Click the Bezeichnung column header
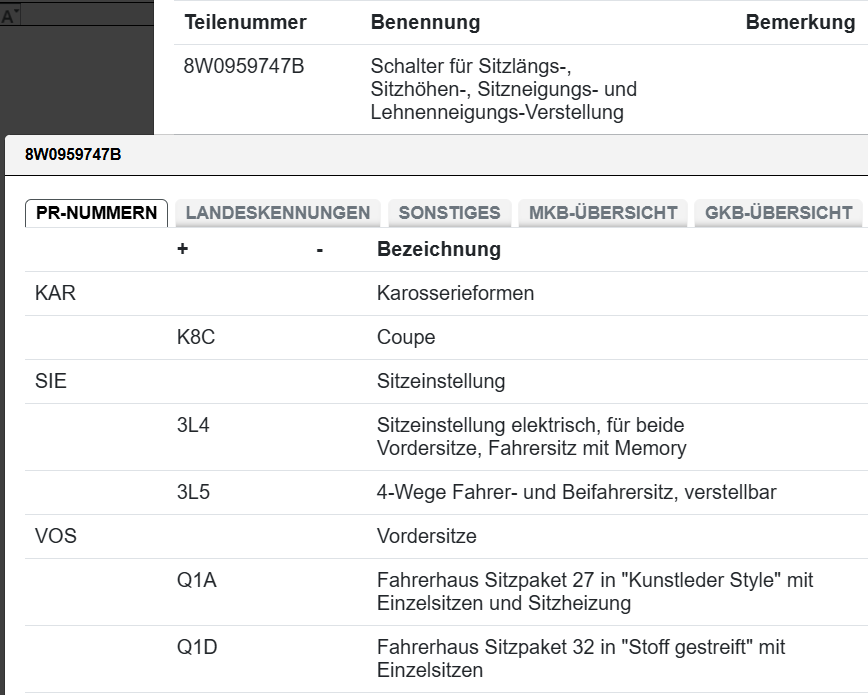 click(x=439, y=249)
